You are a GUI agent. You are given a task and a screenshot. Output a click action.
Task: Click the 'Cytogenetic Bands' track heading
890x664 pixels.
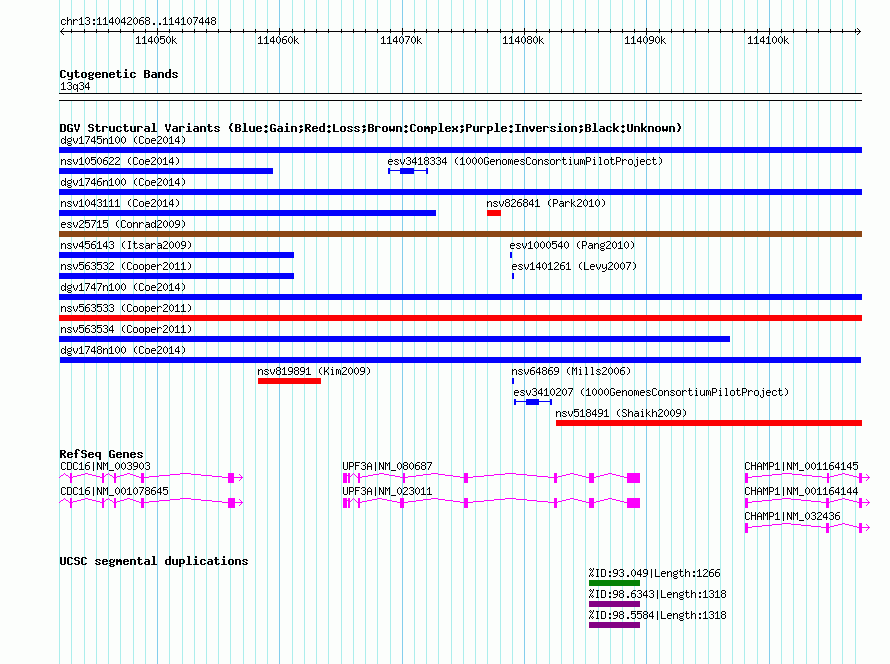pyautogui.click(x=119, y=74)
